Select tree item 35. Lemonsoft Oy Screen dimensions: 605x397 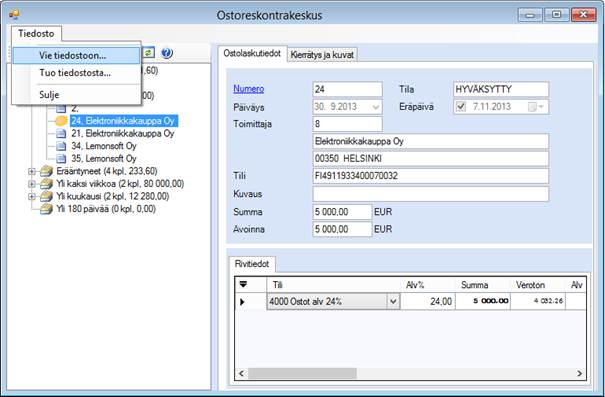104,159
